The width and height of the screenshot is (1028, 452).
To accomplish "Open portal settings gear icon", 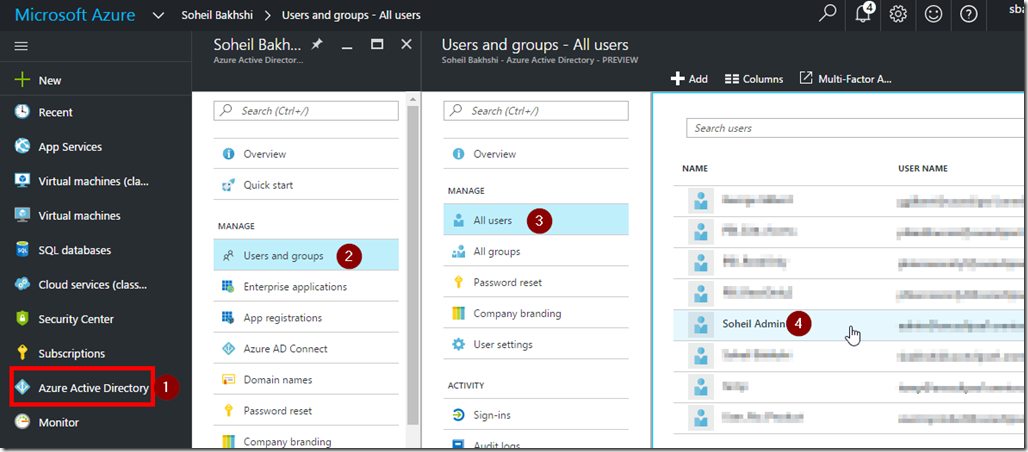I will (898, 14).
